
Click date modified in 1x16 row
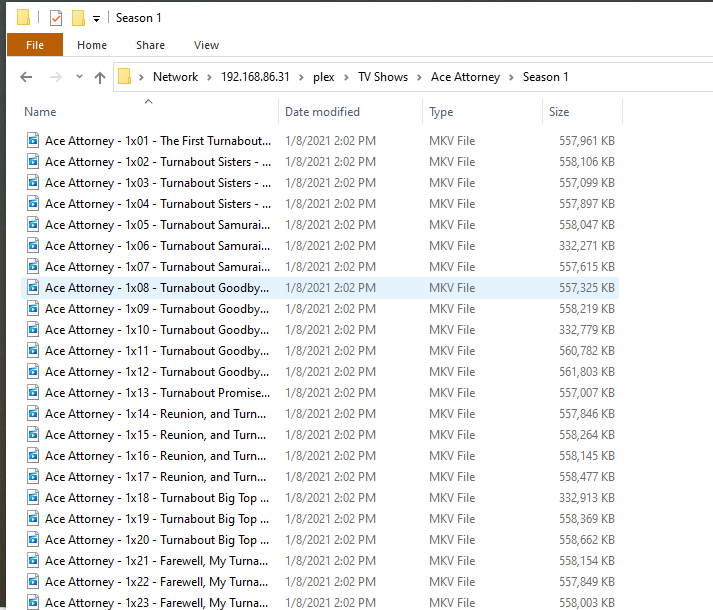(x=331, y=455)
